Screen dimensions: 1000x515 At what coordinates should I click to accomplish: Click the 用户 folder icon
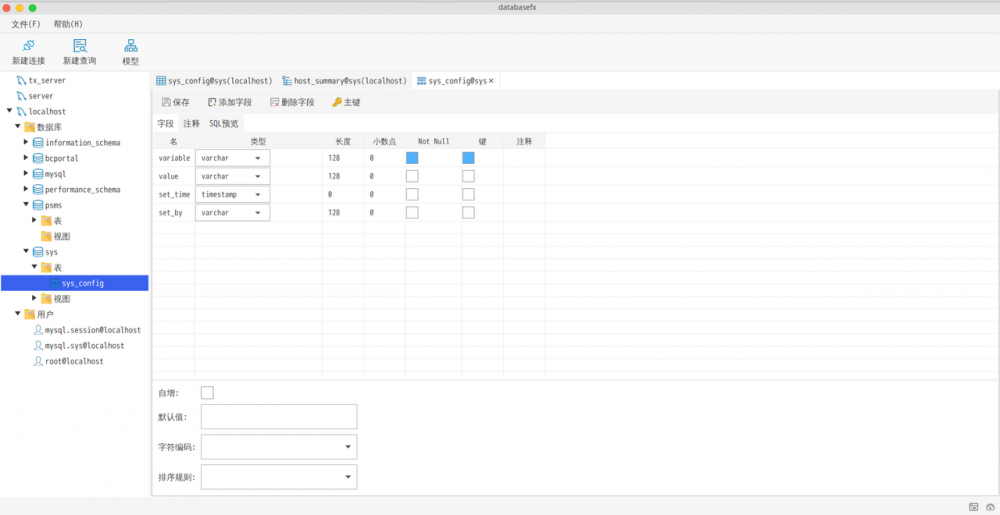click(x=29, y=314)
